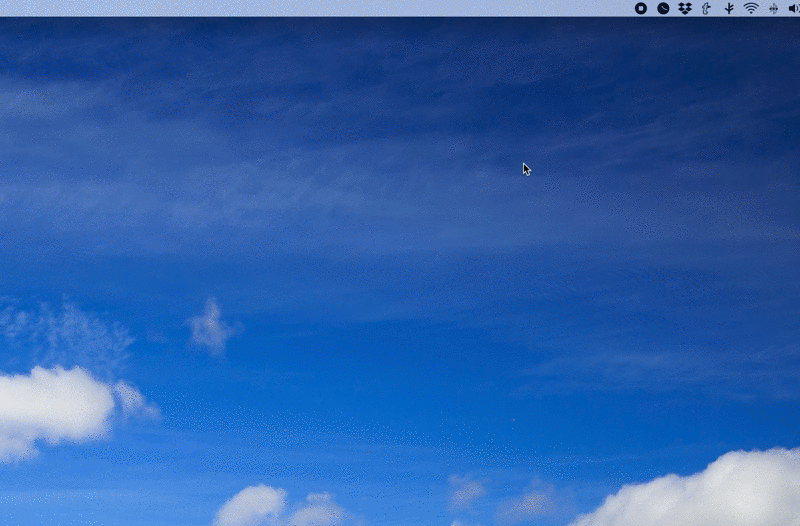Screen dimensions: 800x526
Task: End the screen capture with the stop button
Action: [641, 8]
